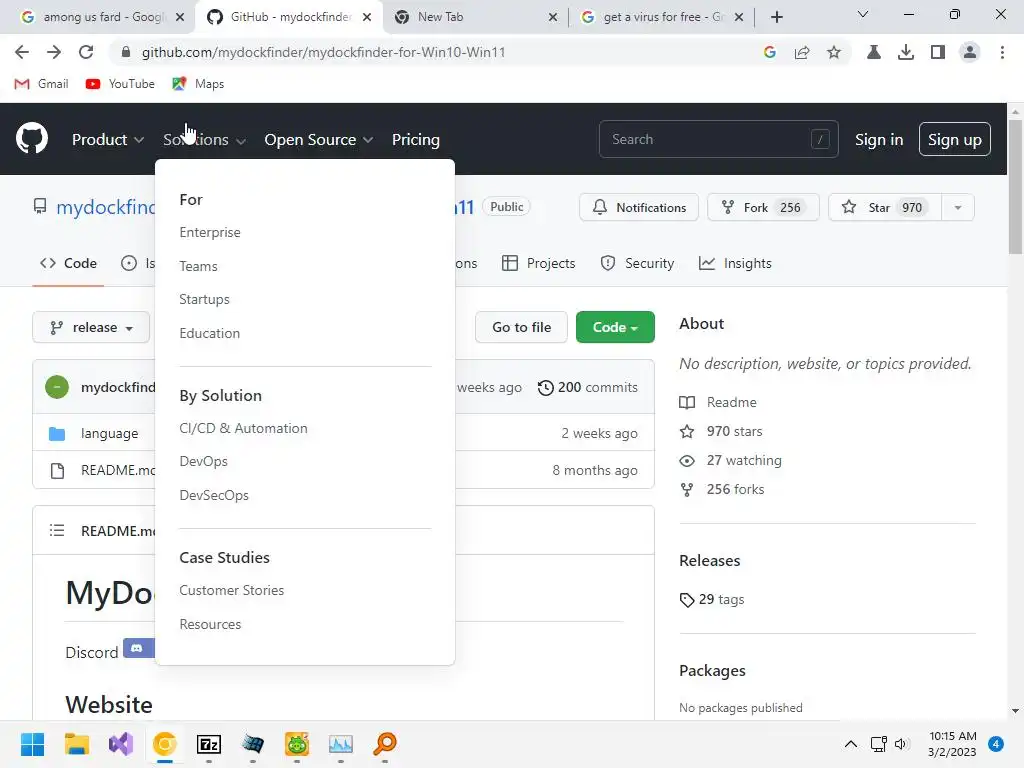Open Chrome Labs flask icon

click(x=874, y=52)
